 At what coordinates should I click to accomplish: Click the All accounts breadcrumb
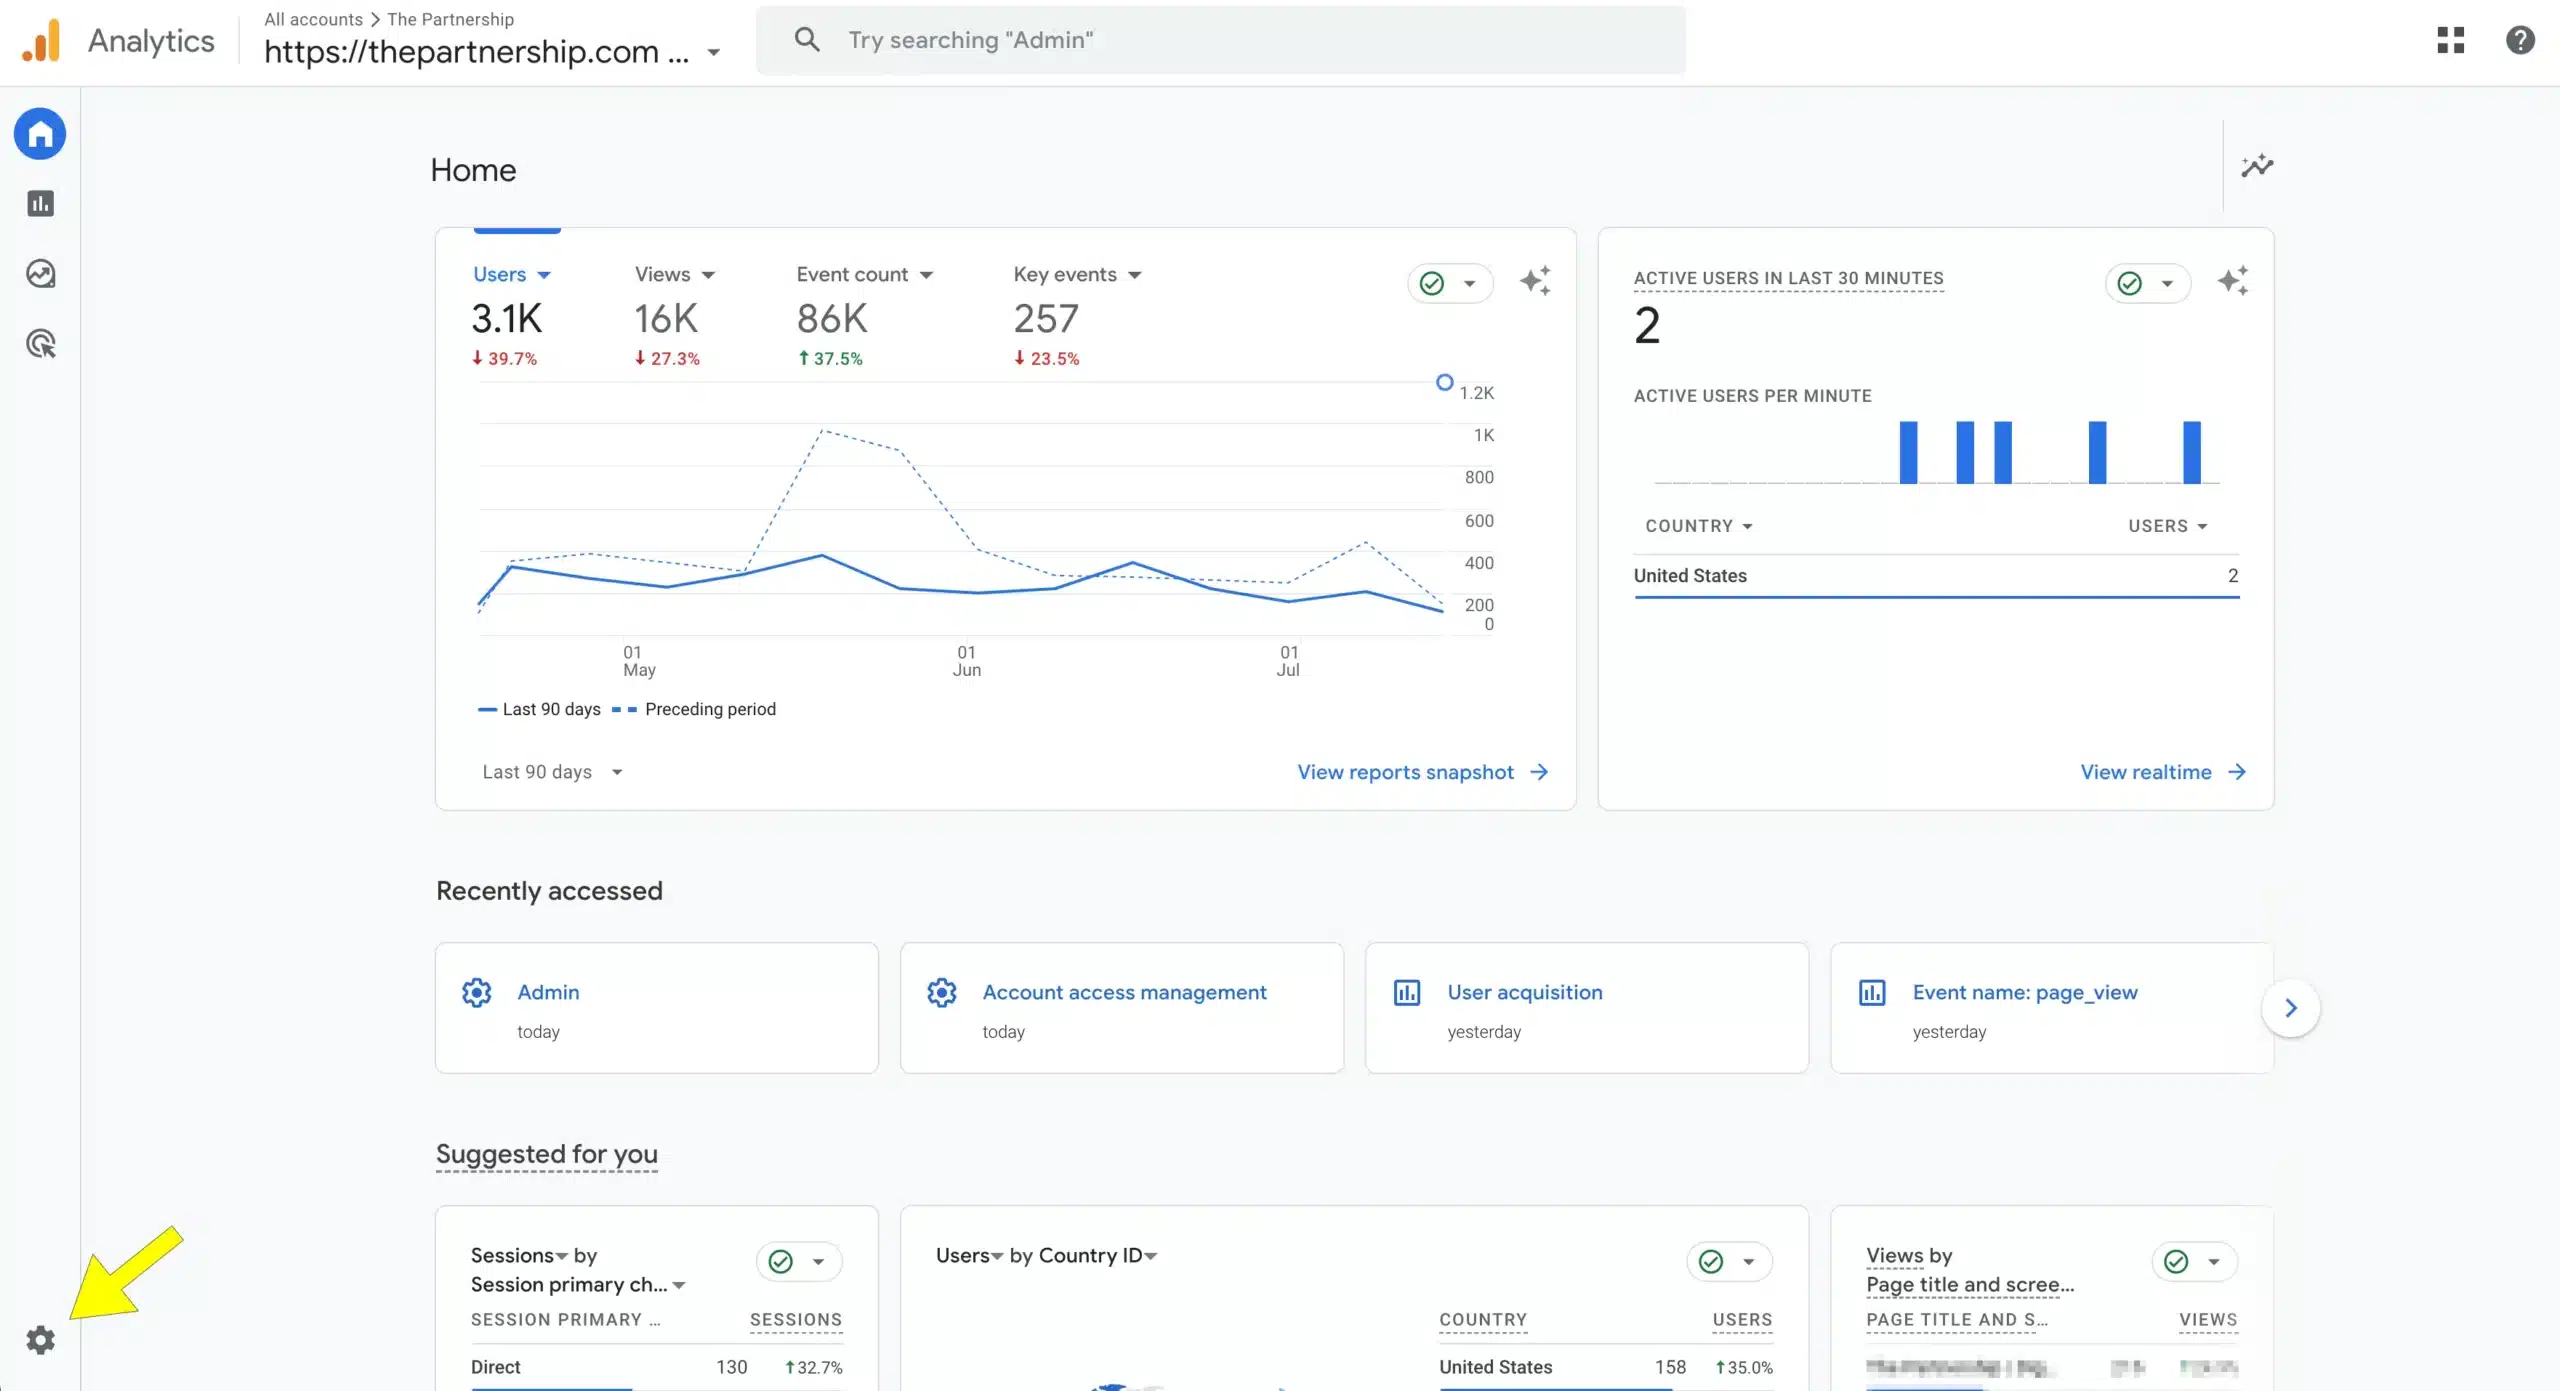(x=313, y=19)
